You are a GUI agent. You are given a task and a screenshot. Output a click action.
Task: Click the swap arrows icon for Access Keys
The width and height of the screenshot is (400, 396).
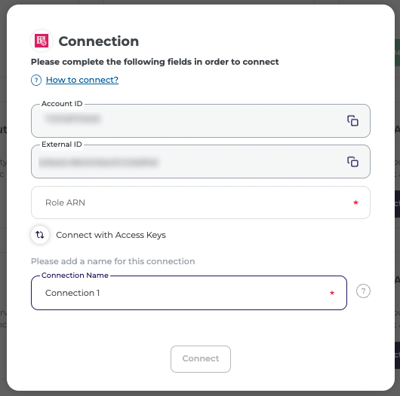coord(40,235)
